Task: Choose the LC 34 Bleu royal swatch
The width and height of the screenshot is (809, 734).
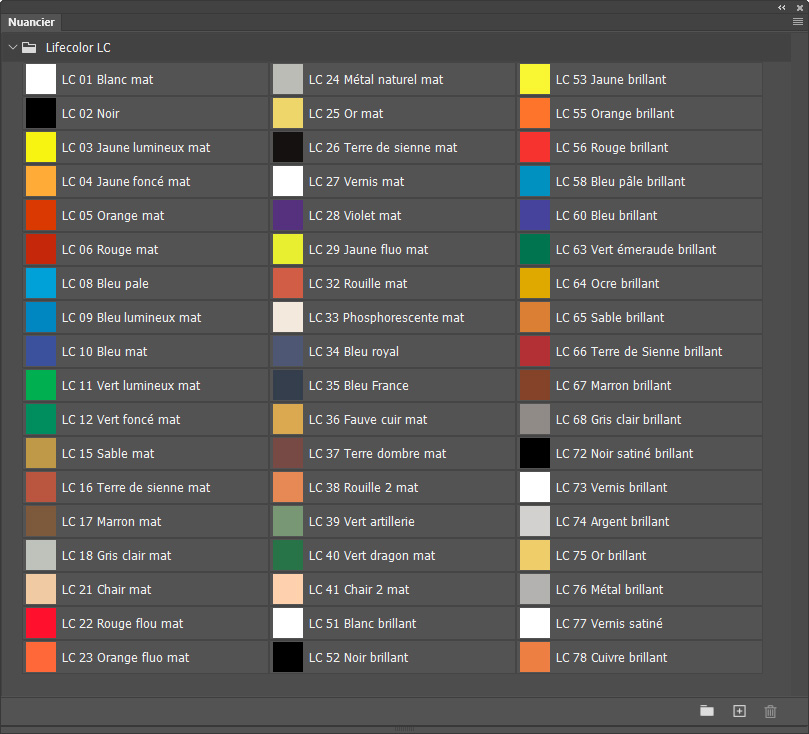Action: (x=288, y=352)
